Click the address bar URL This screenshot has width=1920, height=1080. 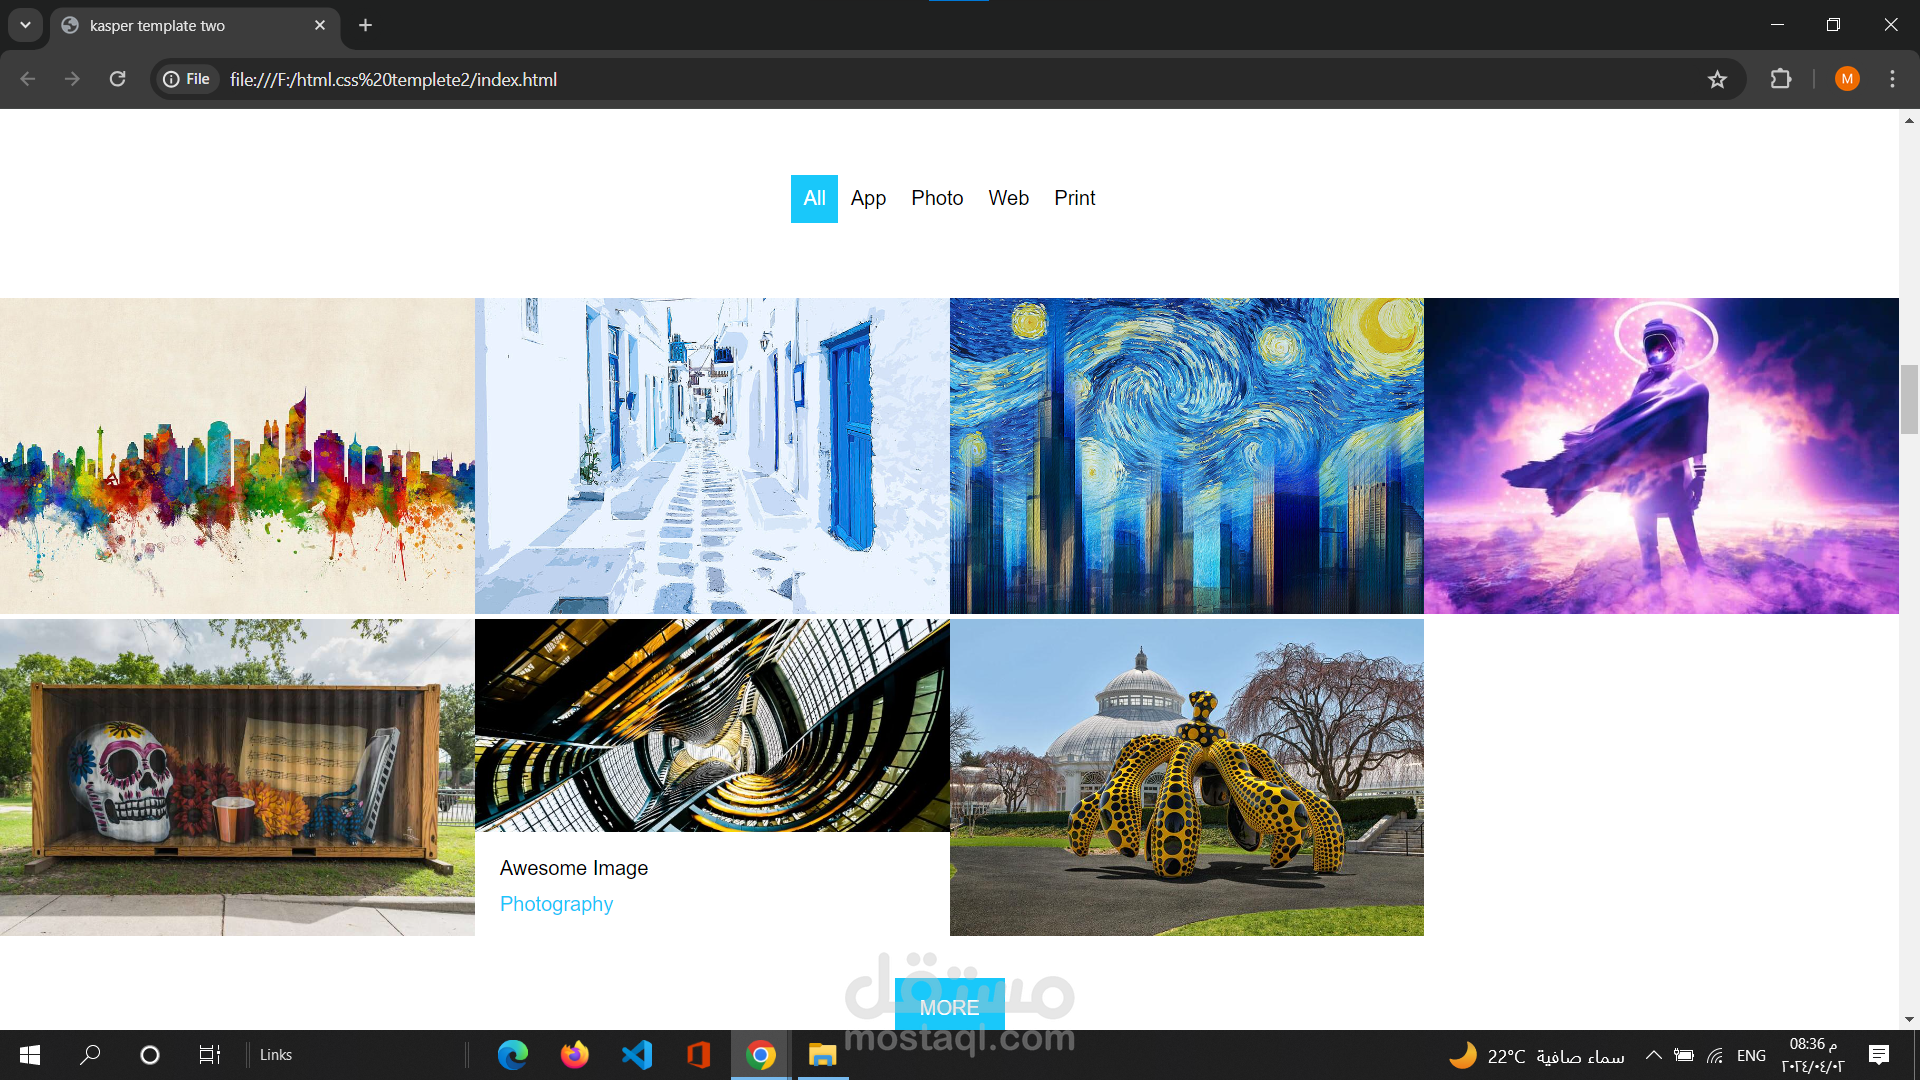[x=393, y=80]
